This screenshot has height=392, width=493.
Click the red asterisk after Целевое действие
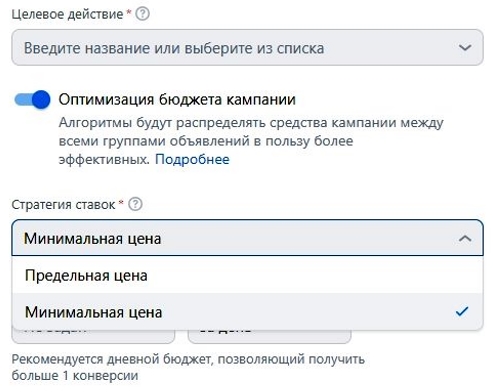click(x=129, y=12)
